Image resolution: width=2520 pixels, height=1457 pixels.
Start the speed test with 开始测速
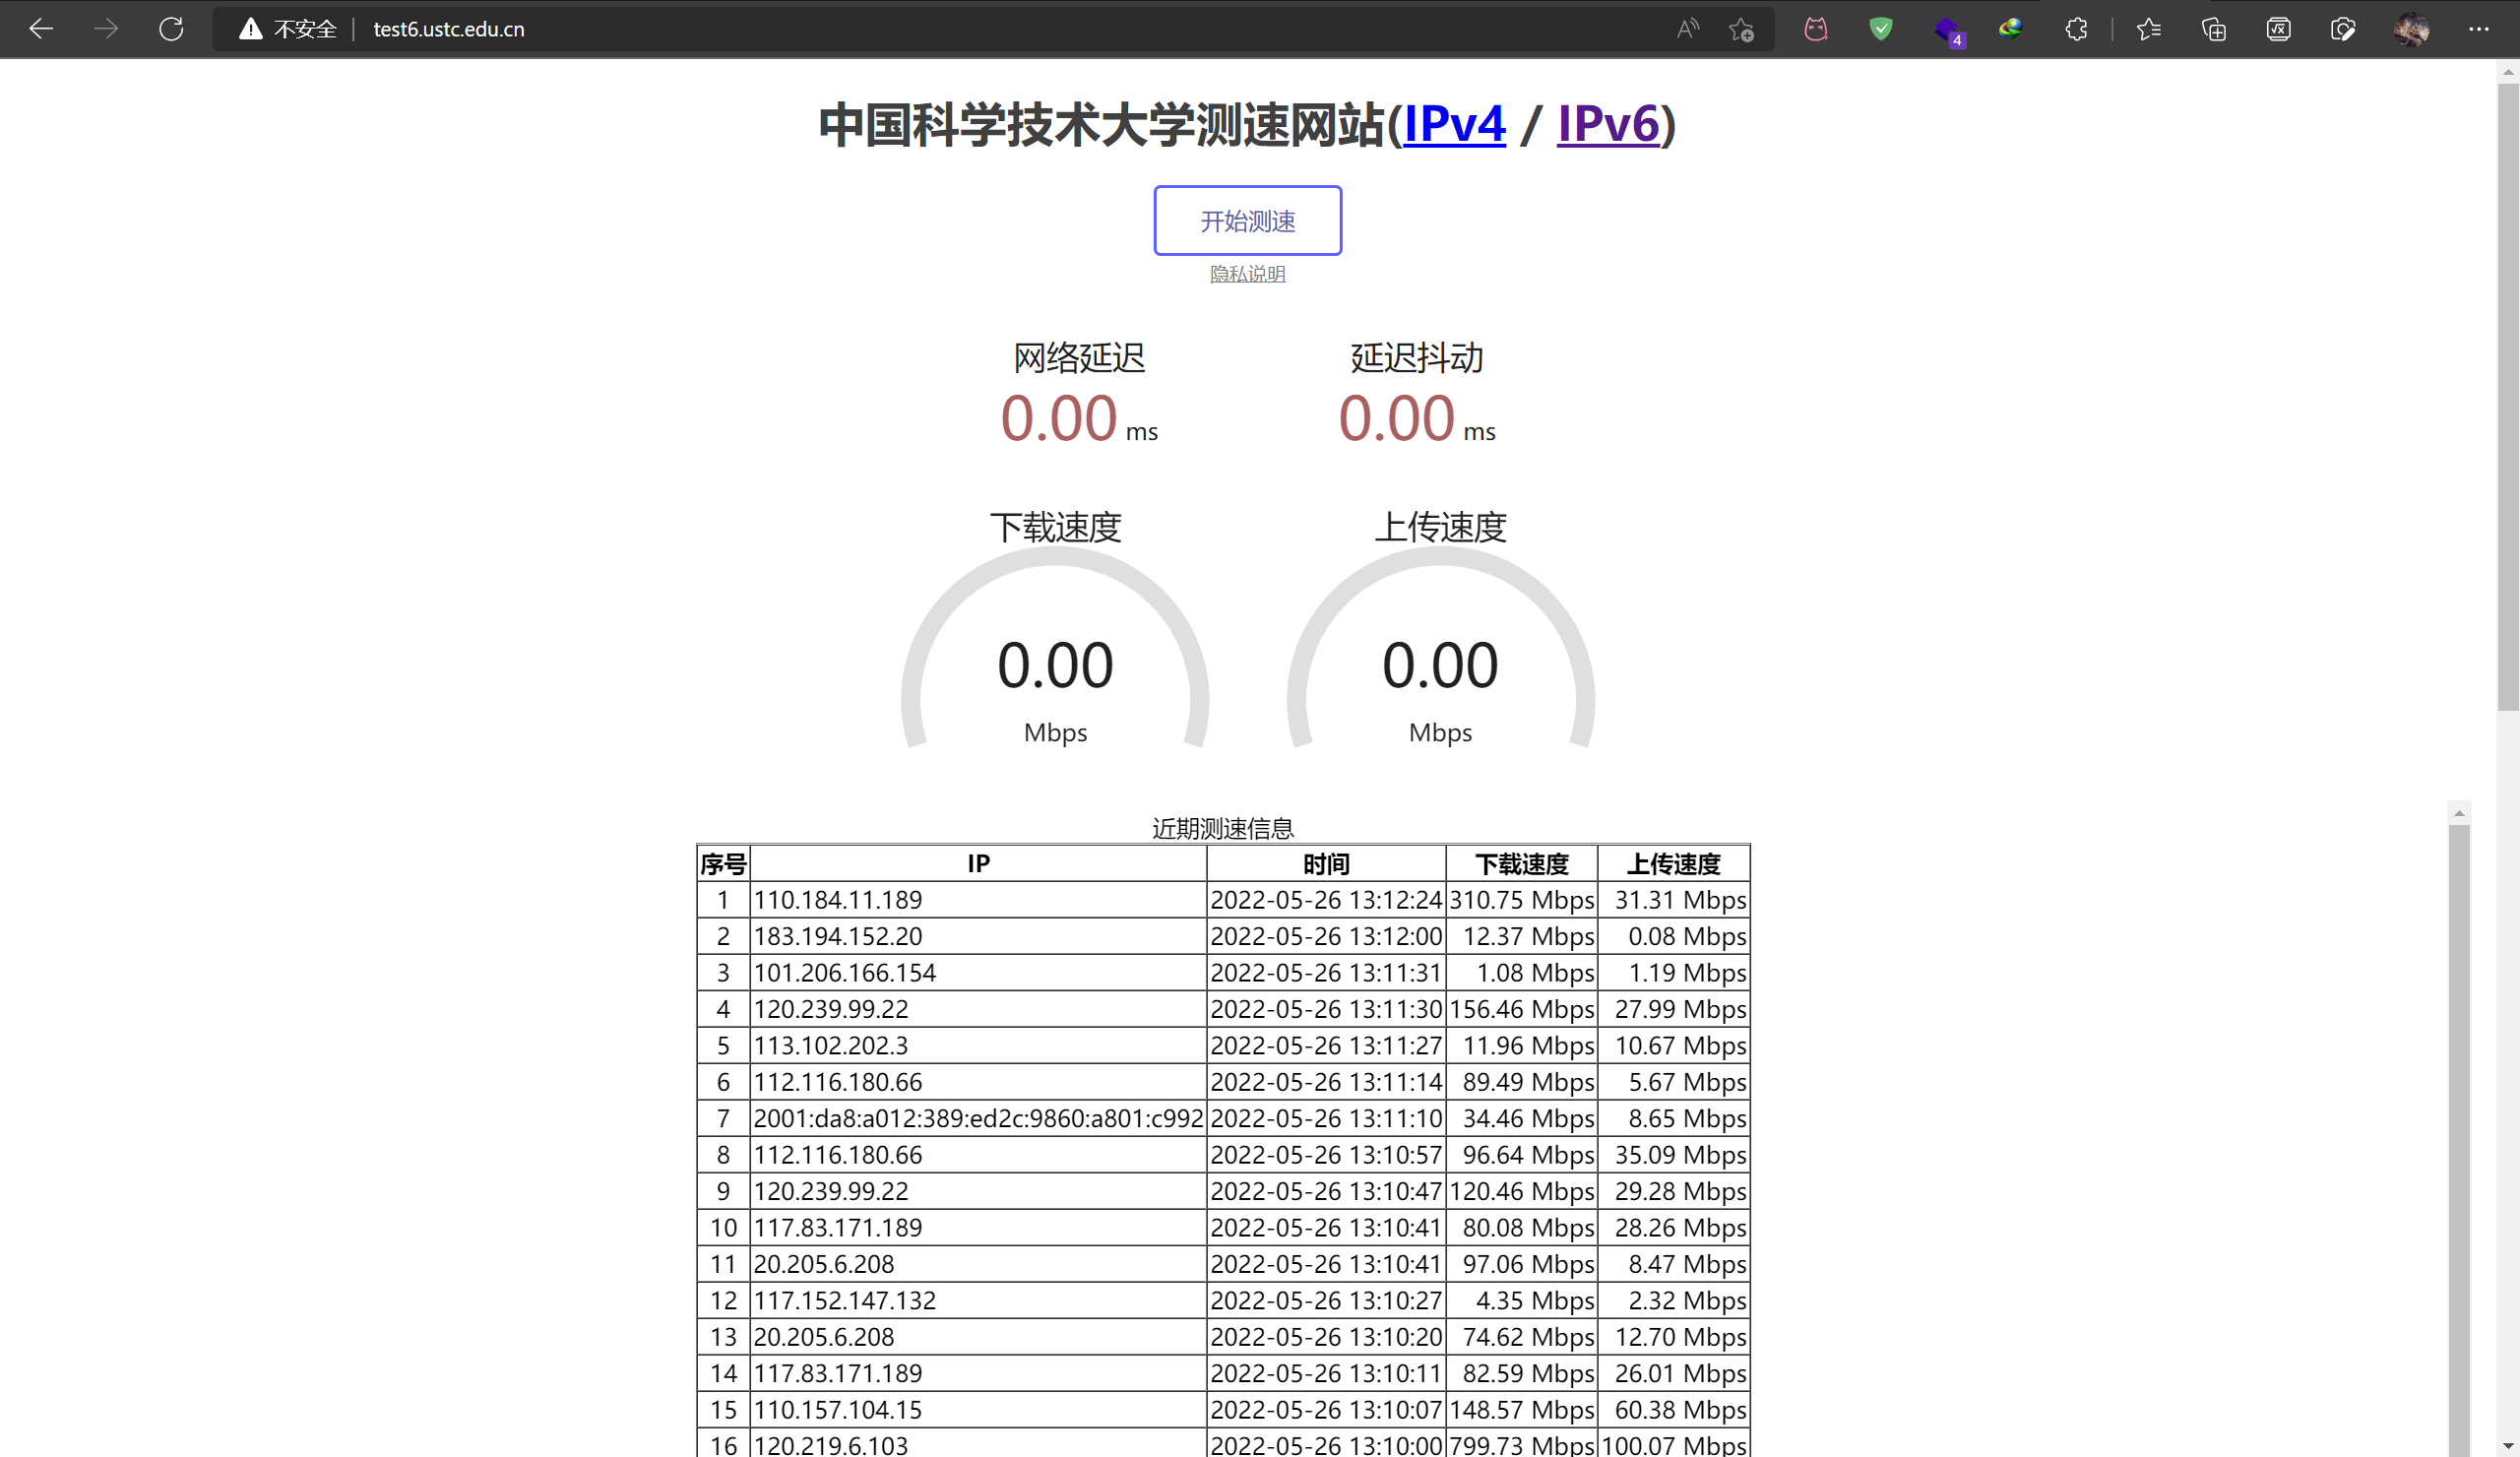[x=1248, y=220]
